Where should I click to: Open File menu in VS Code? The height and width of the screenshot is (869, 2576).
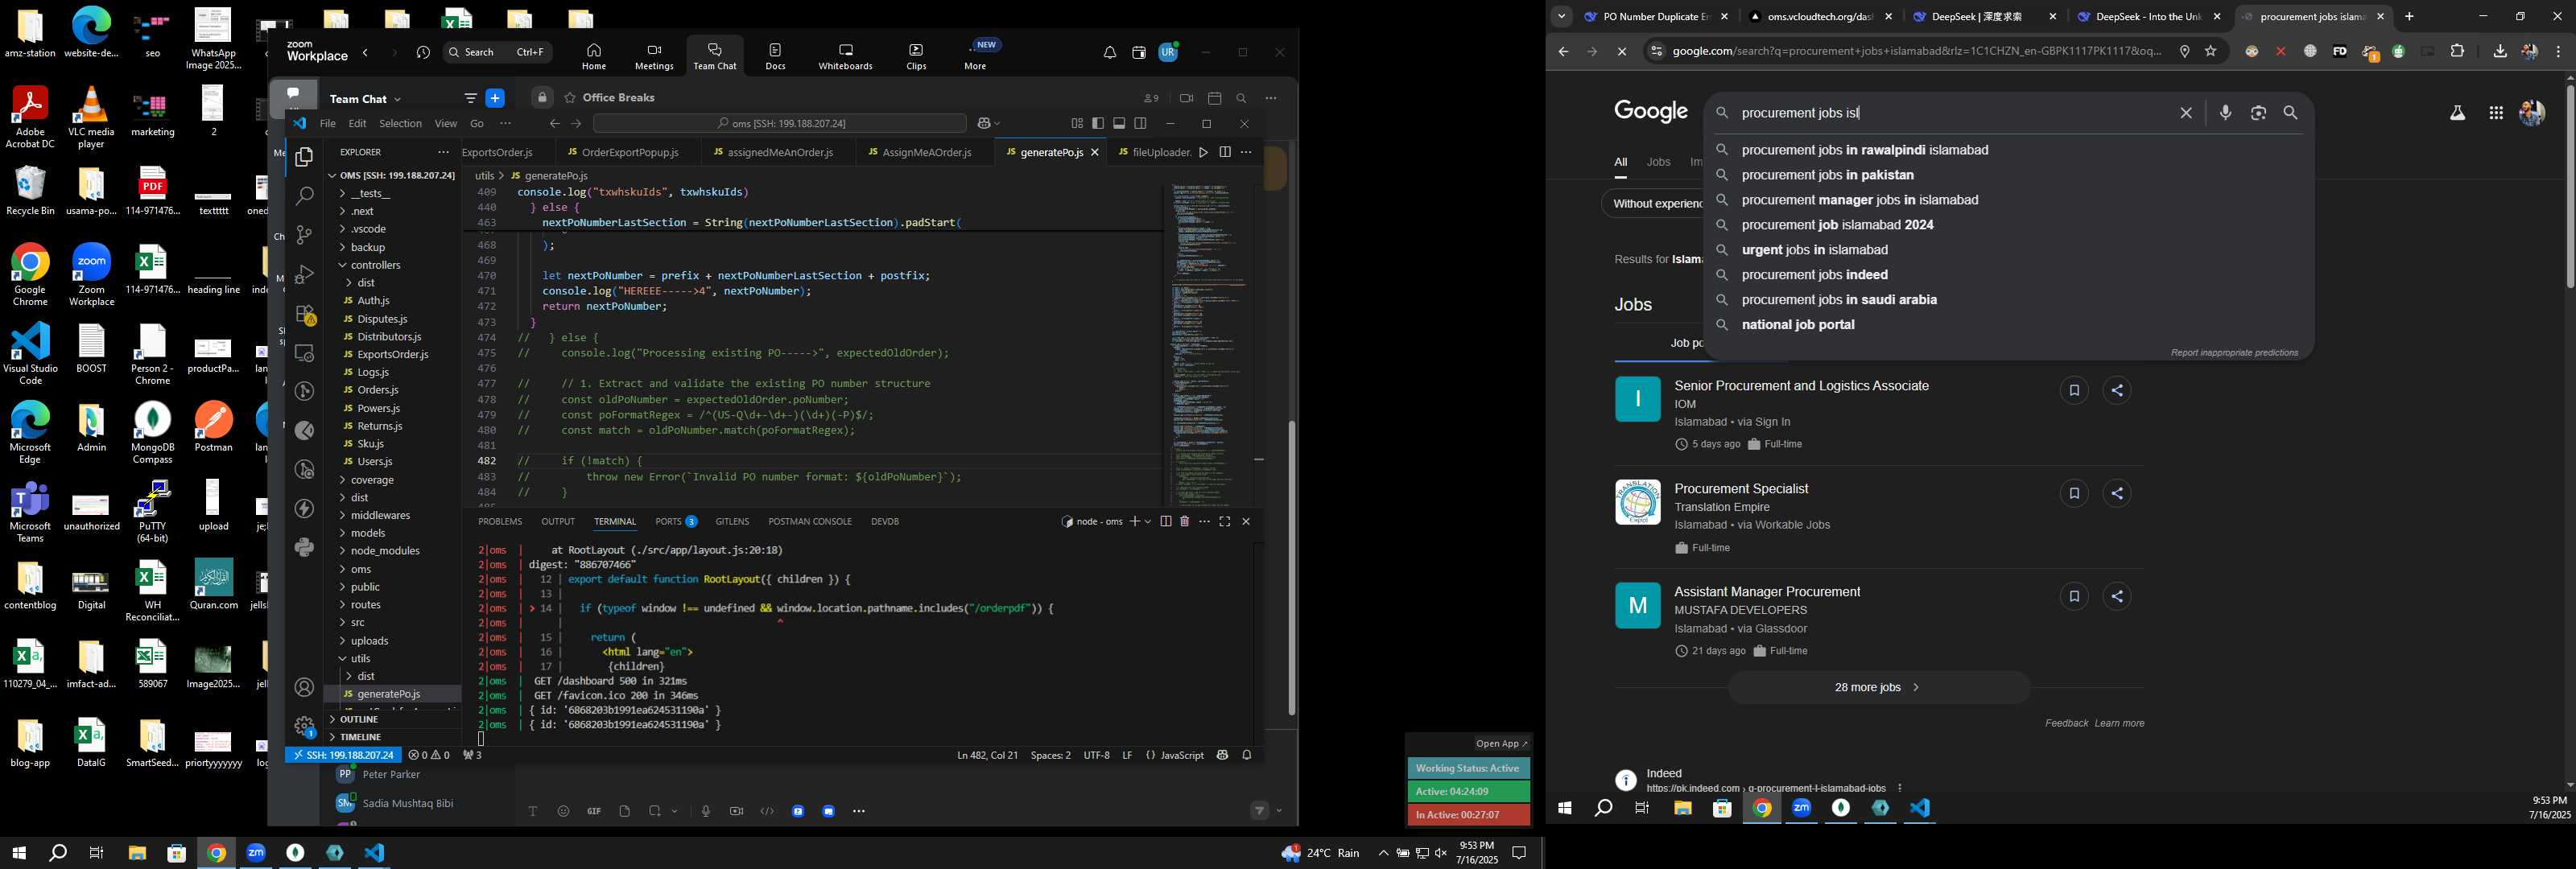click(x=328, y=123)
